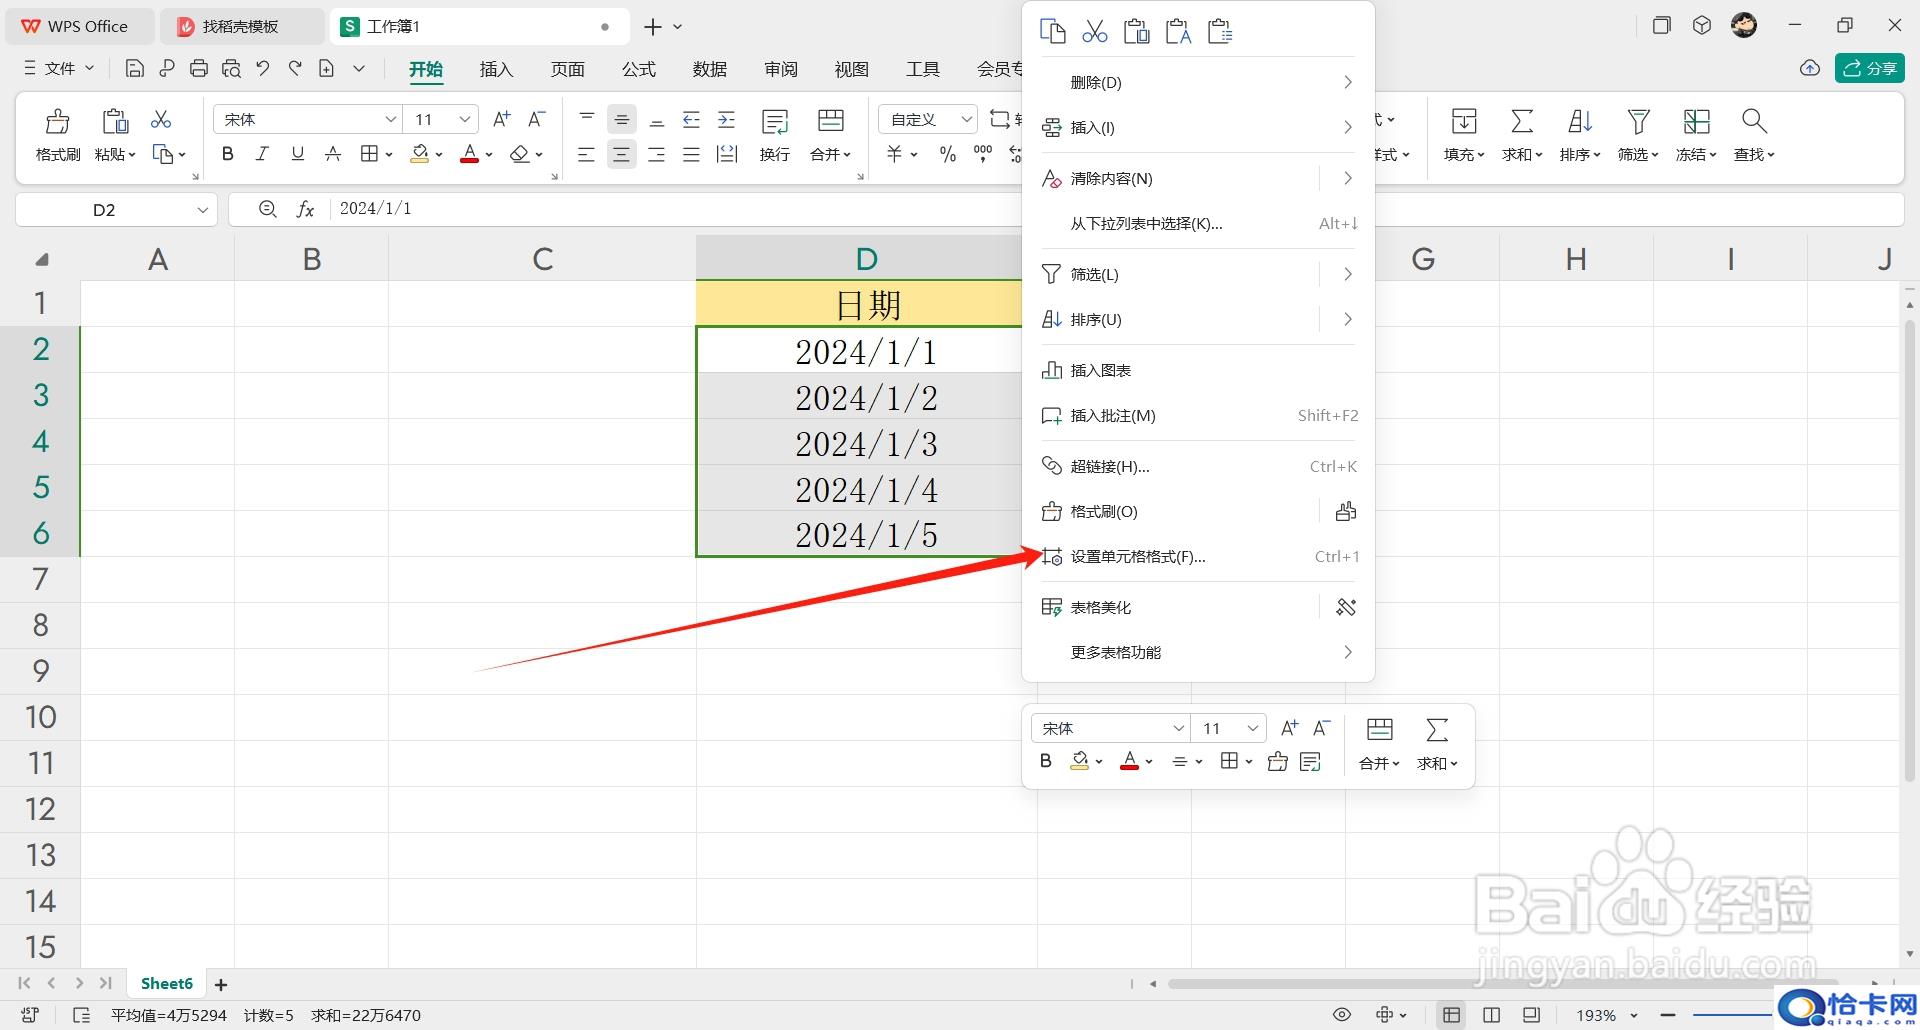Click the decrease indent icon

coord(691,120)
